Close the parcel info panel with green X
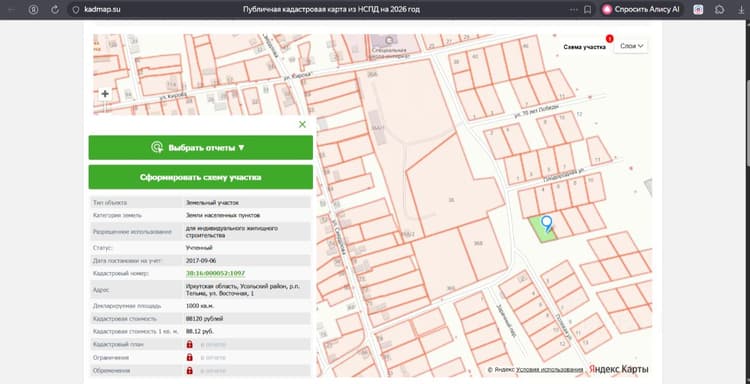Screen dimensions: 750x384 [x=302, y=124]
